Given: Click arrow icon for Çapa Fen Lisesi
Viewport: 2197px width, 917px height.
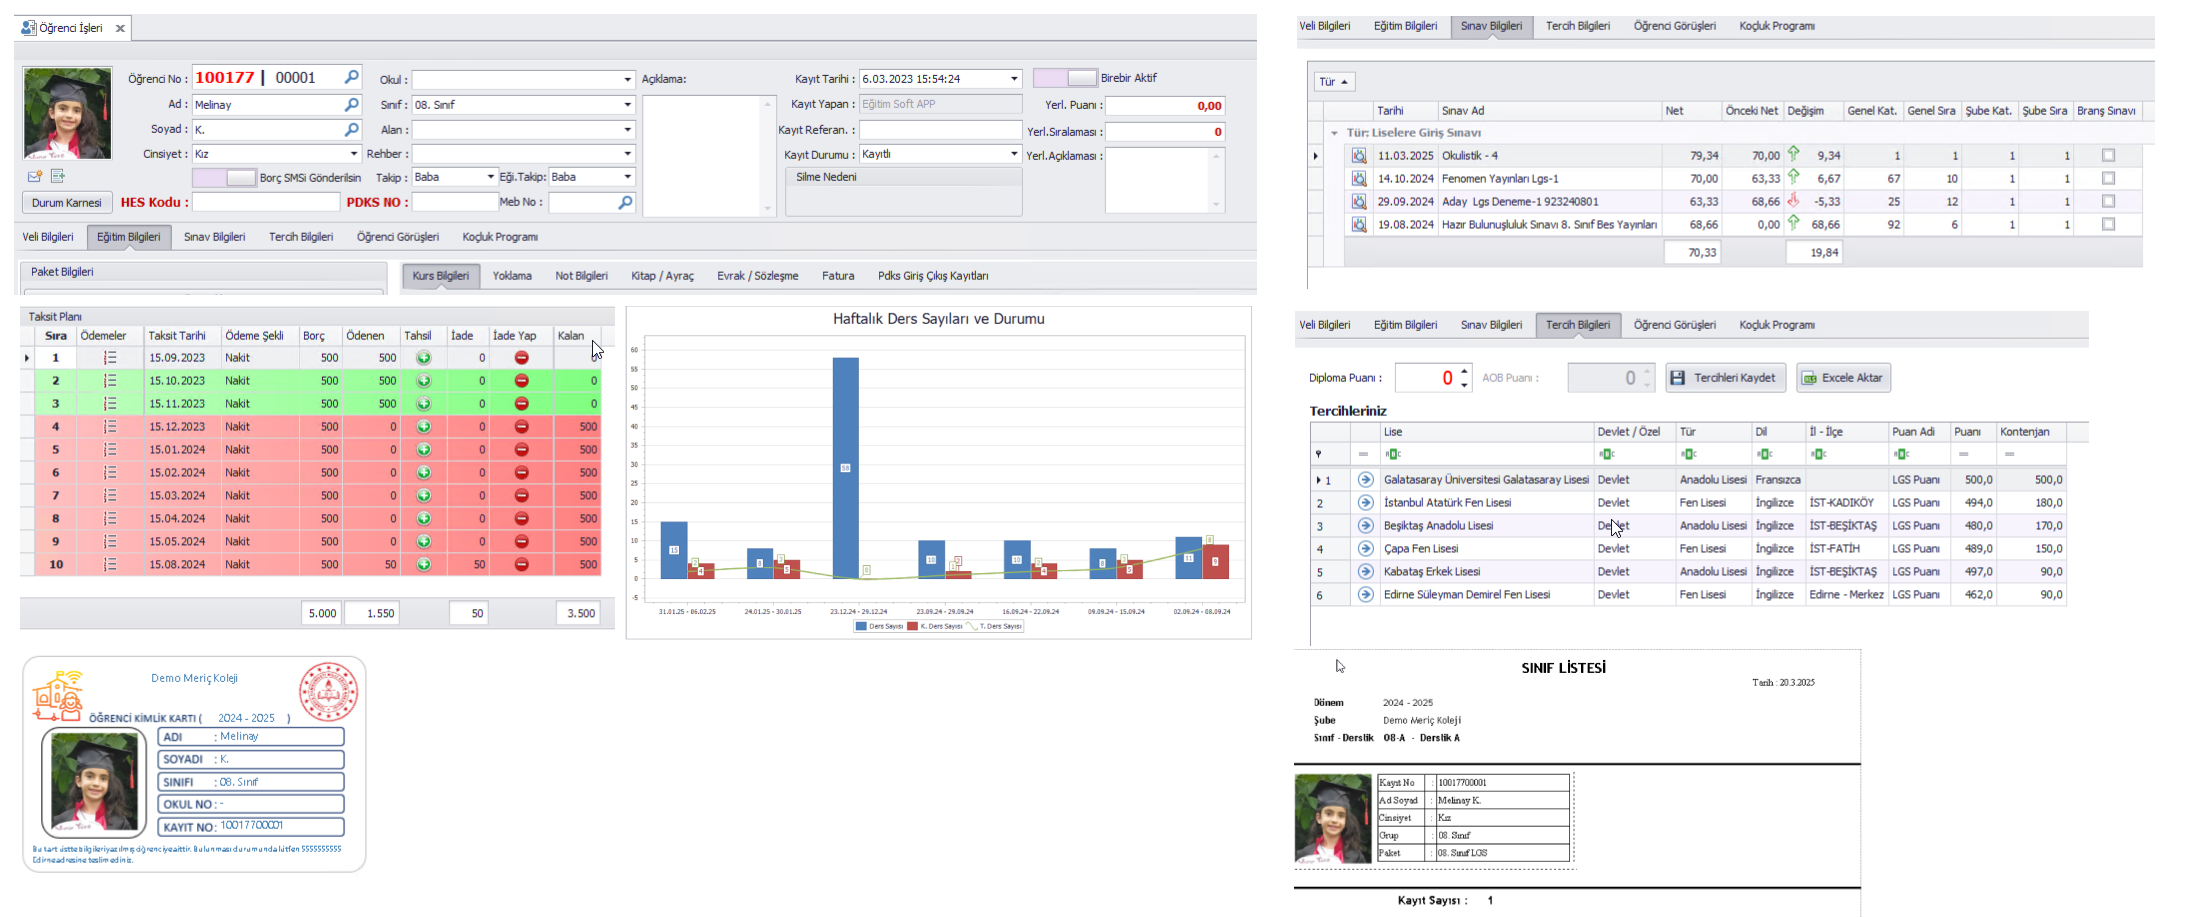Looking at the screenshot, I should click(1366, 548).
